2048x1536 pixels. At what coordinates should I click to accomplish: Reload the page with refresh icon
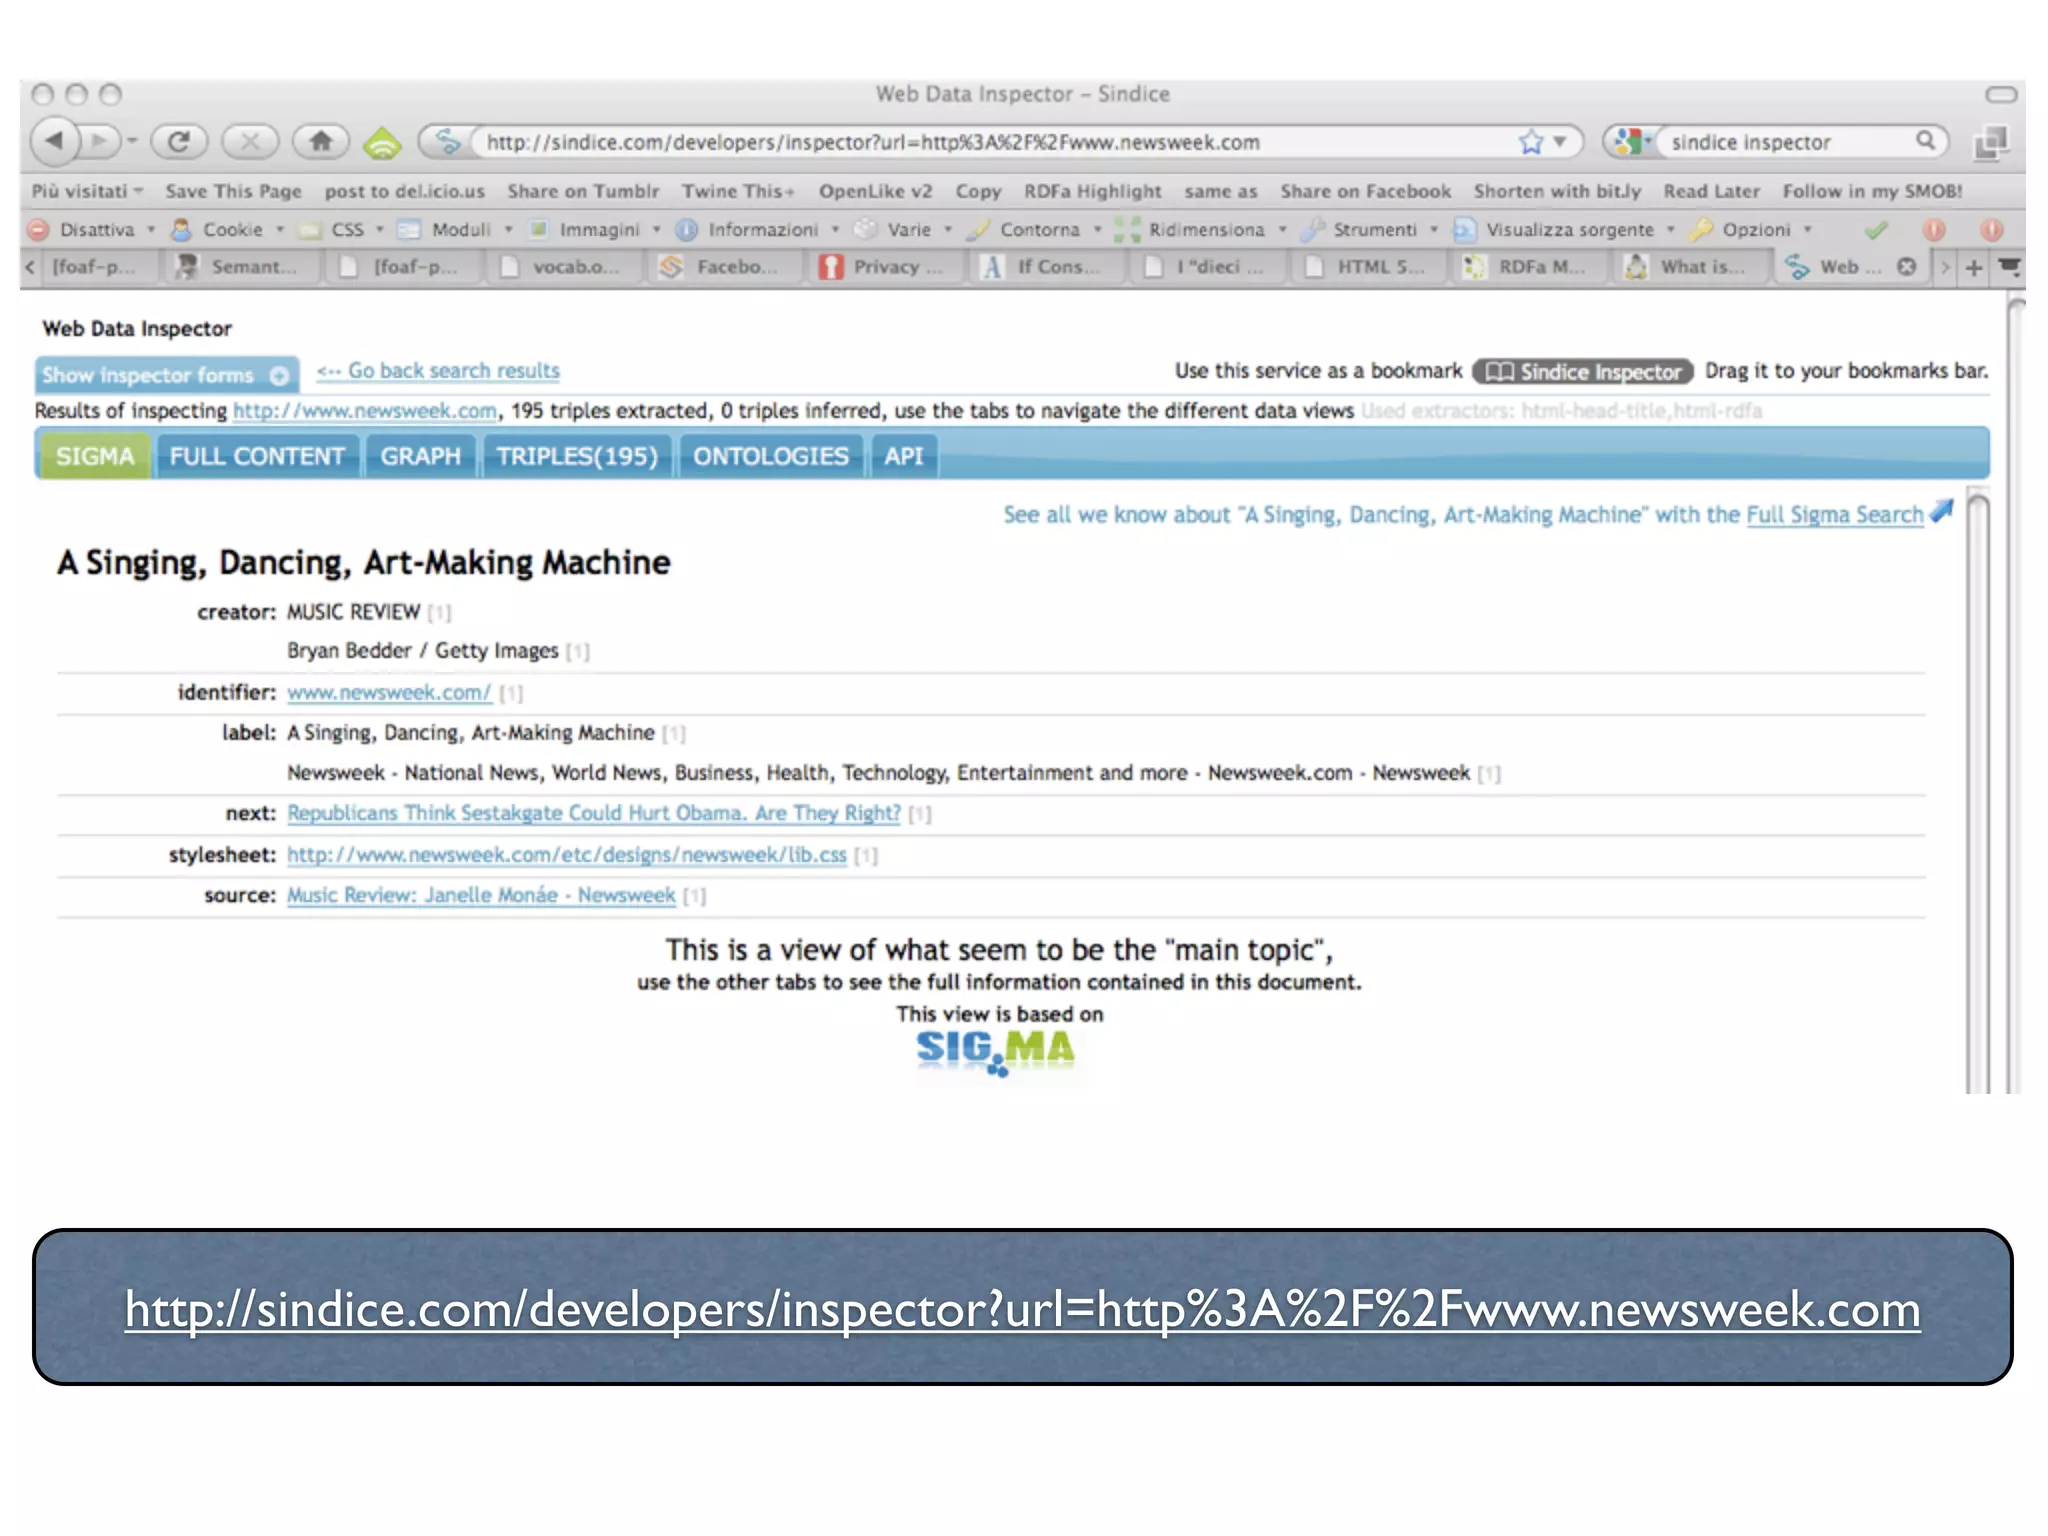click(x=179, y=141)
